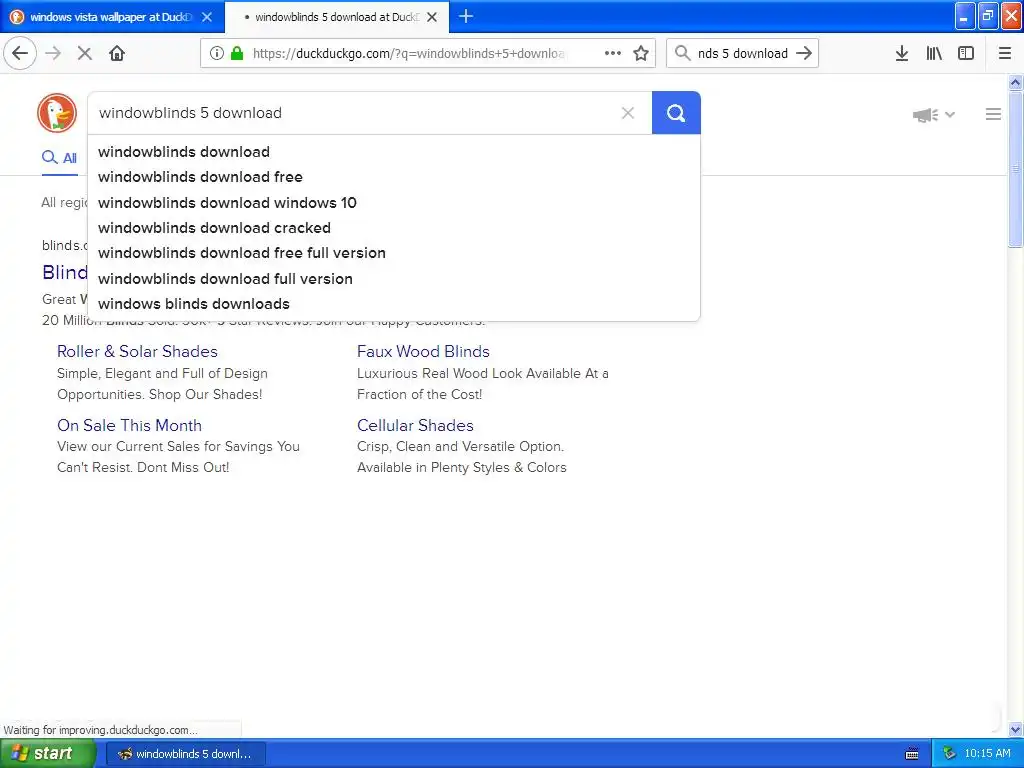Image resolution: width=1024 pixels, height=768 pixels.
Task: Clear the DuckDuckGo search field
Action: coord(628,113)
